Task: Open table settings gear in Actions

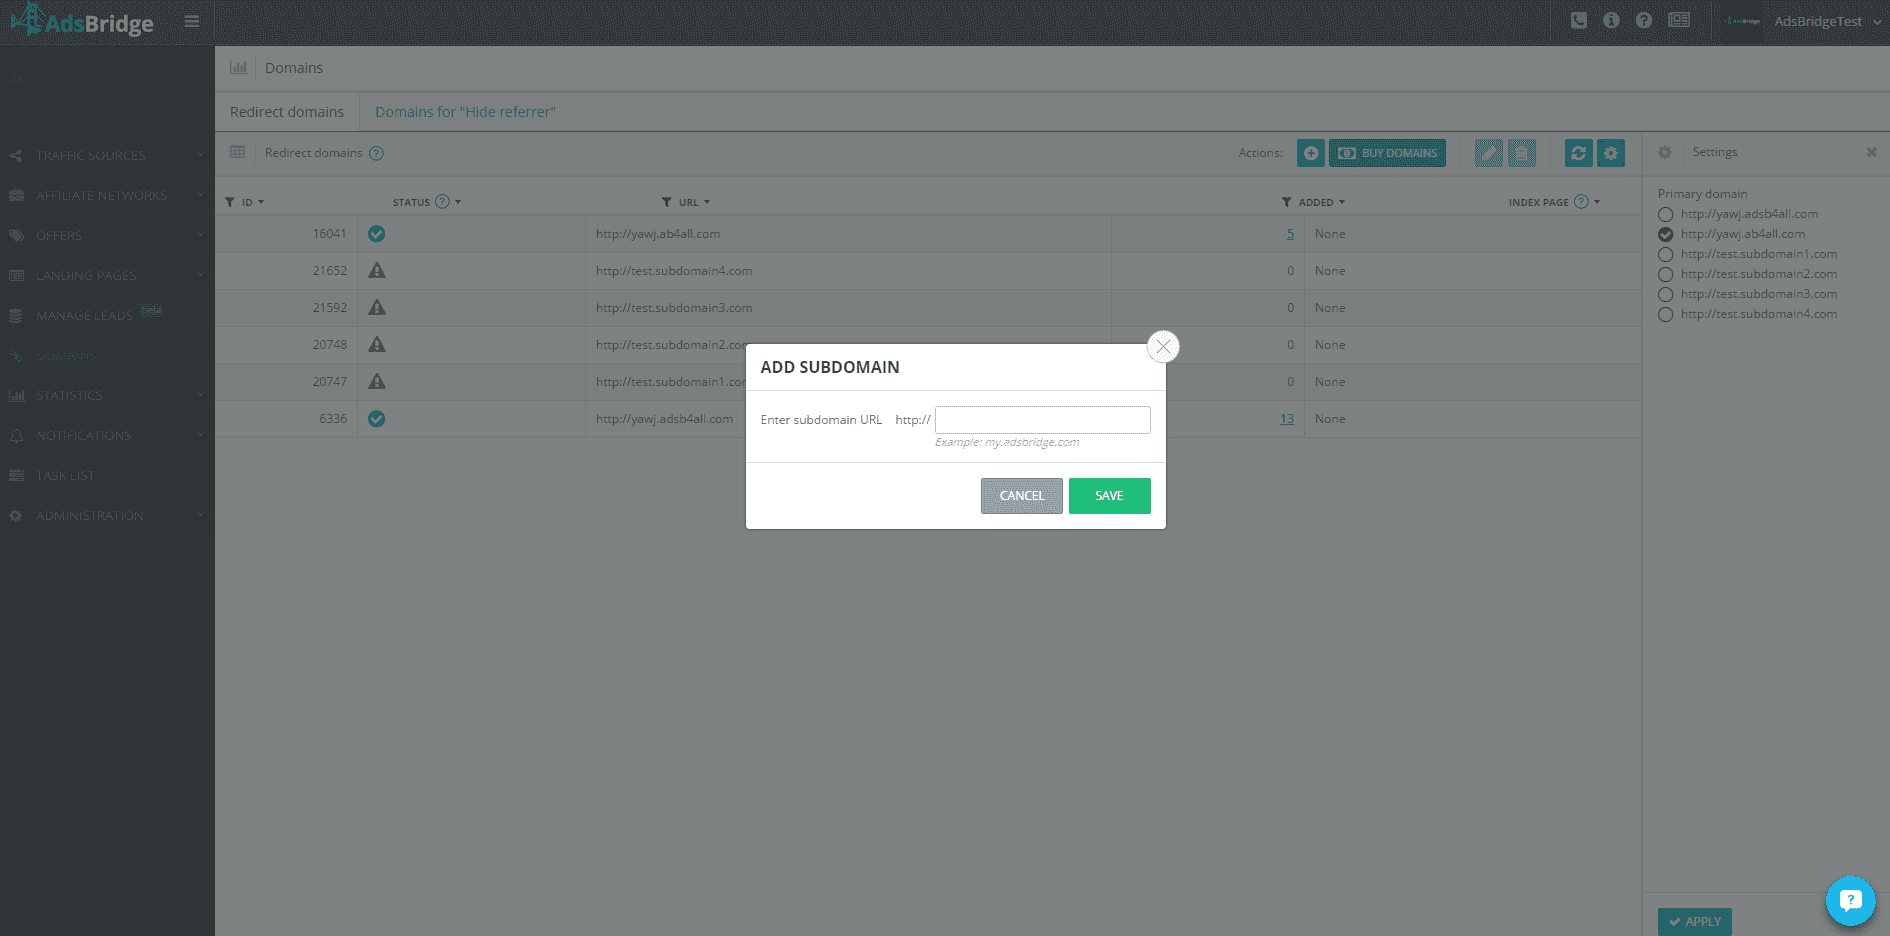Action: pyautogui.click(x=1611, y=153)
